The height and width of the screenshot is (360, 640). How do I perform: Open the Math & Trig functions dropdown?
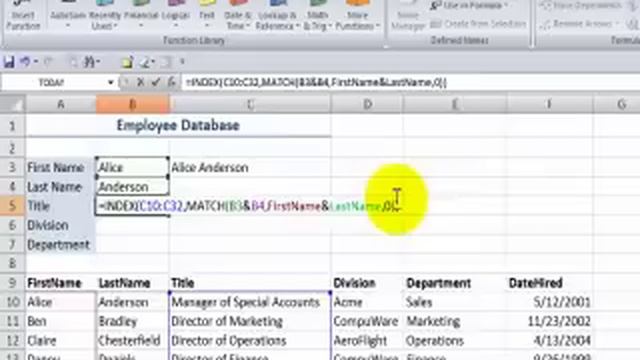click(317, 16)
